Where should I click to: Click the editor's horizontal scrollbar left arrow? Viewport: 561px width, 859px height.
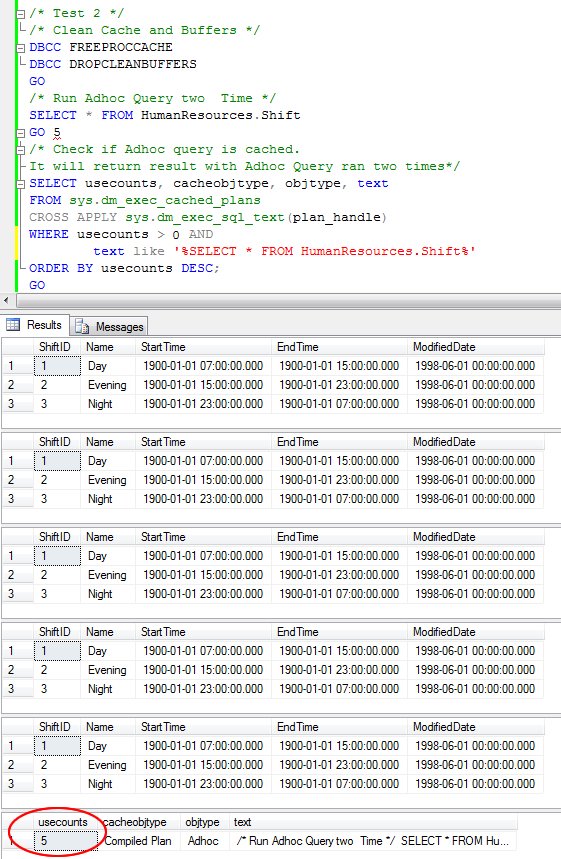[6, 300]
